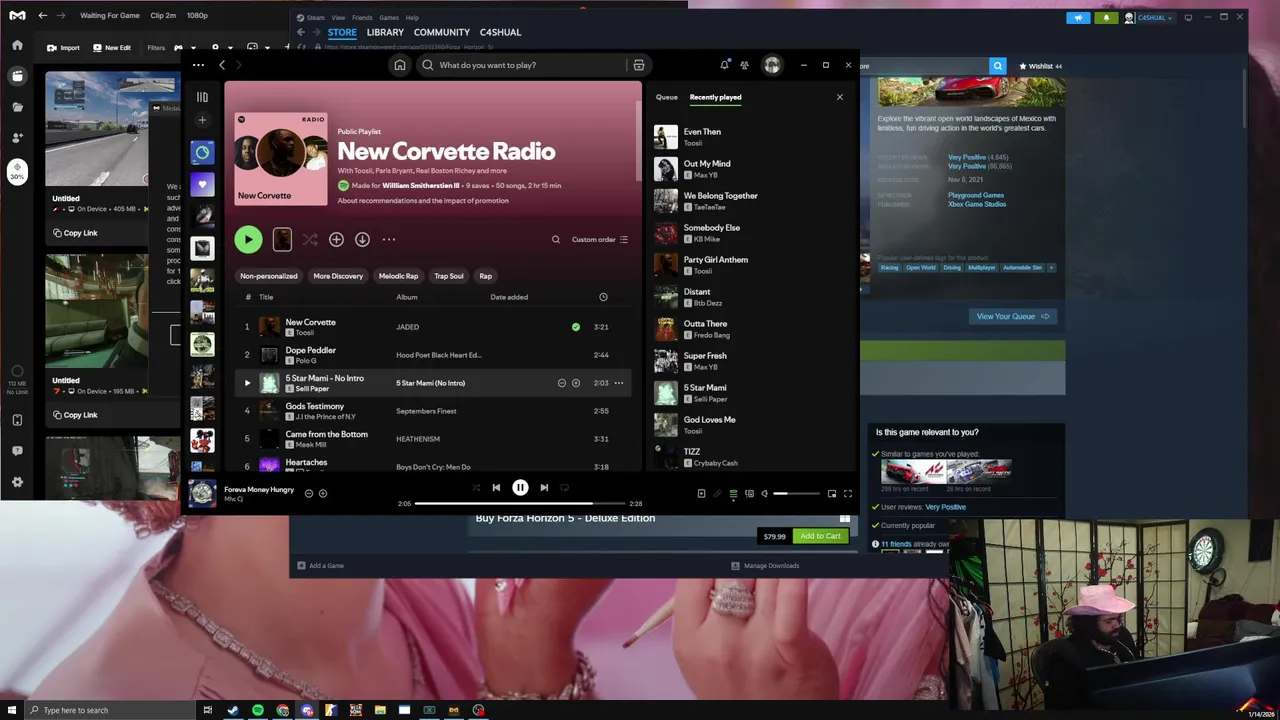Click View Your Queue in Steam
Image resolution: width=1280 pixels, height=720 pixels.
coord(1013,316)
